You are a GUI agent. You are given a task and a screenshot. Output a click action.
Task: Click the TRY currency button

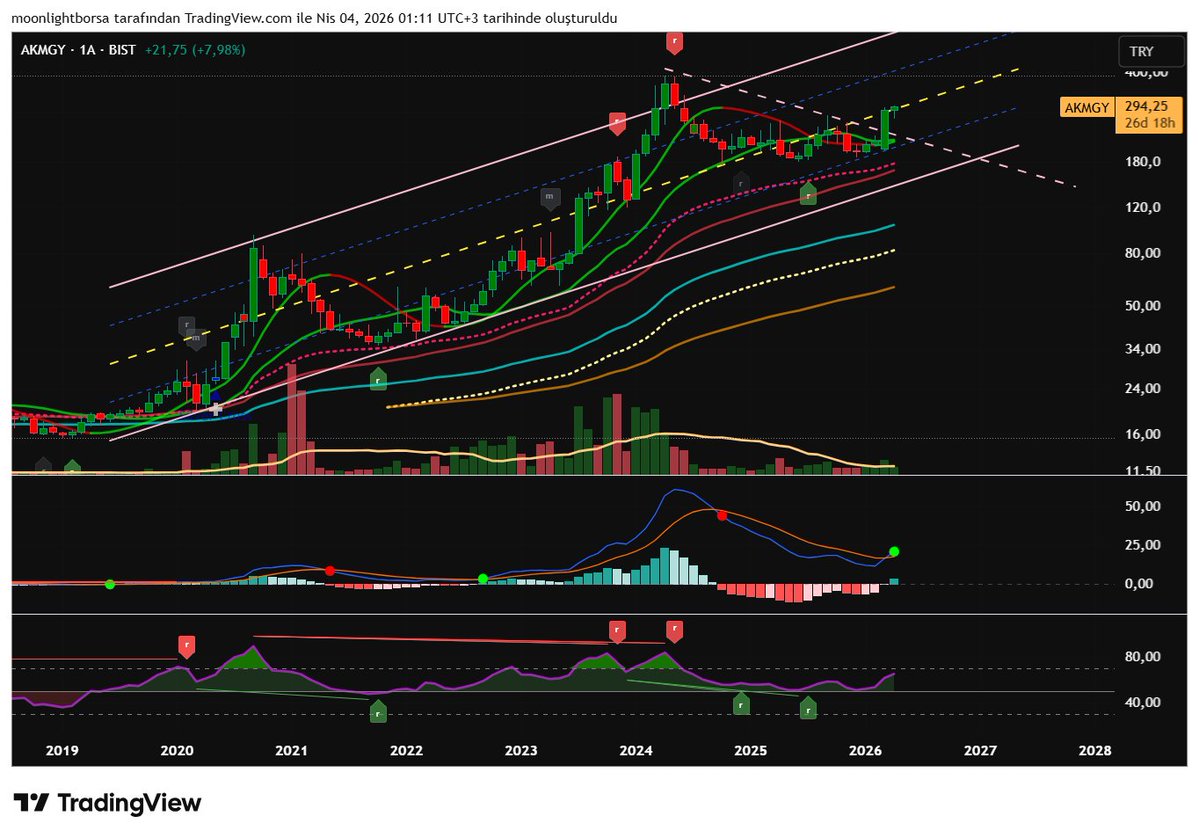[x=1152, y=51]
